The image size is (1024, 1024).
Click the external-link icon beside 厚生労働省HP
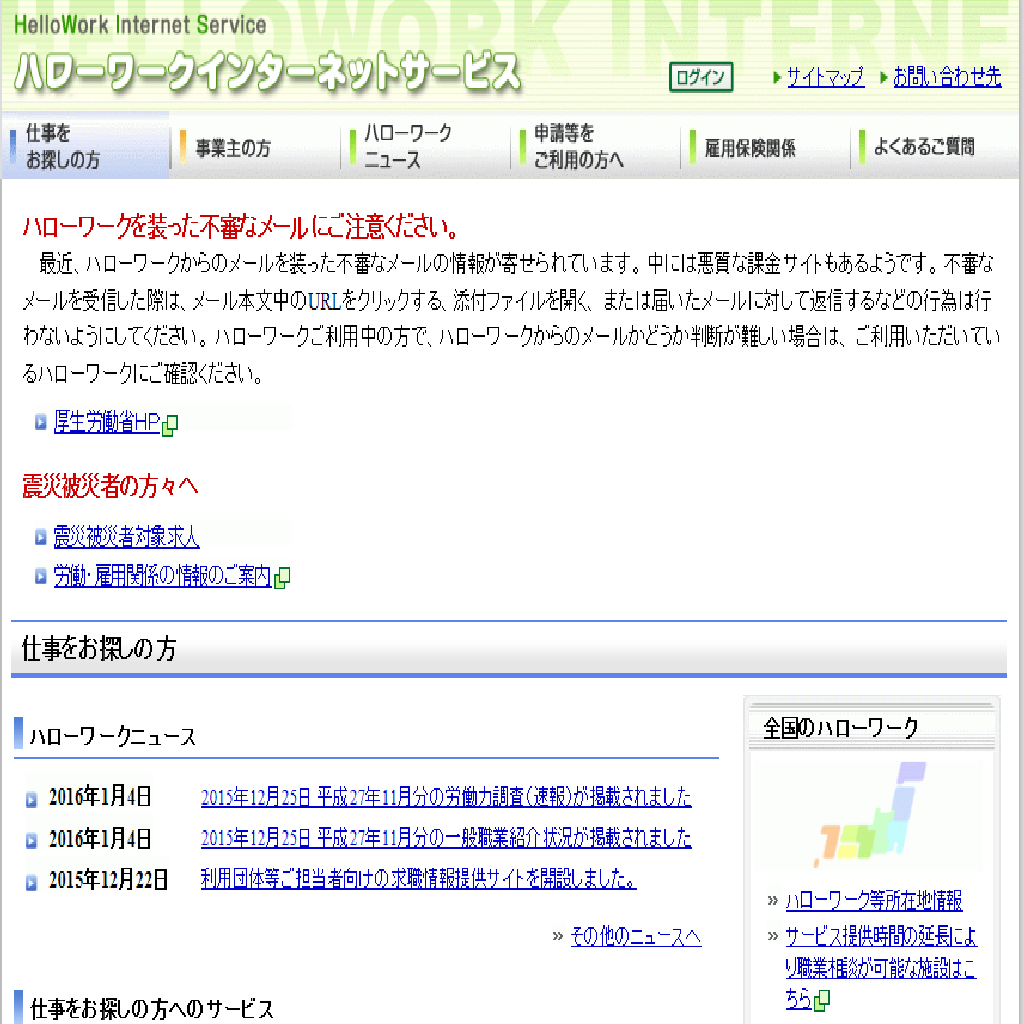[x=170, y=425]
